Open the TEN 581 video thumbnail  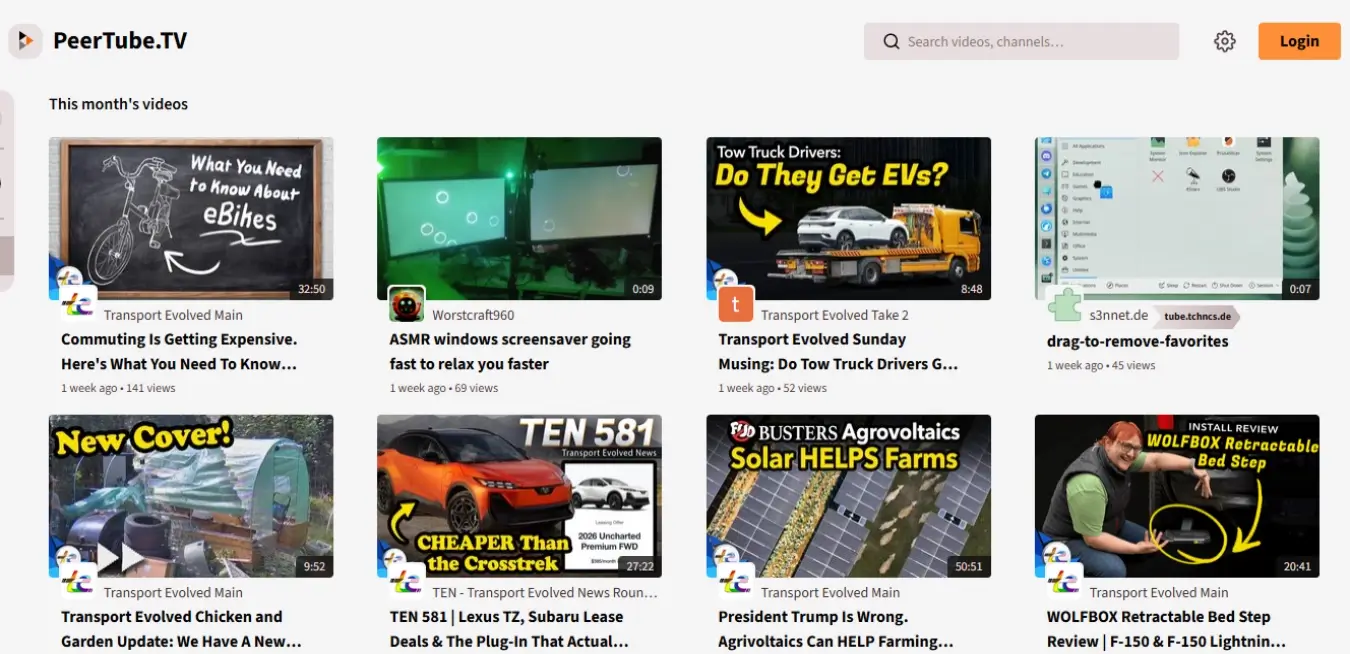519,496
